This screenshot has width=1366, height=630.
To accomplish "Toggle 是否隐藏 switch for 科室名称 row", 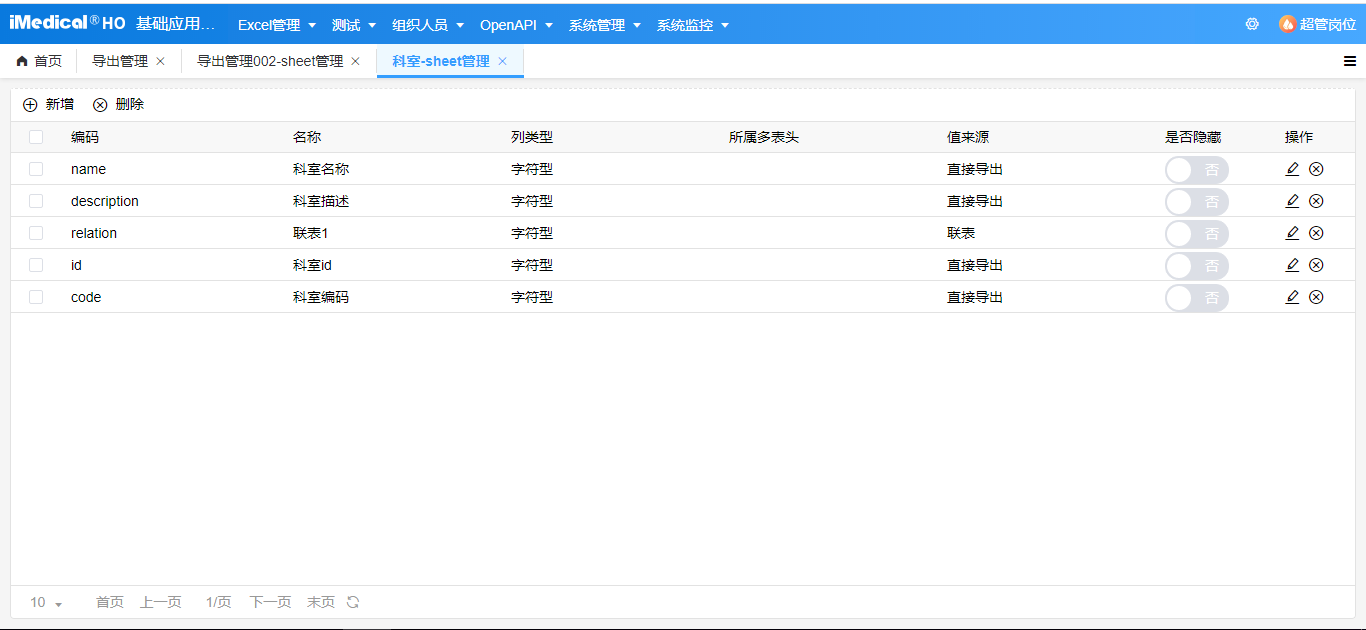I will coord(1196,169).
